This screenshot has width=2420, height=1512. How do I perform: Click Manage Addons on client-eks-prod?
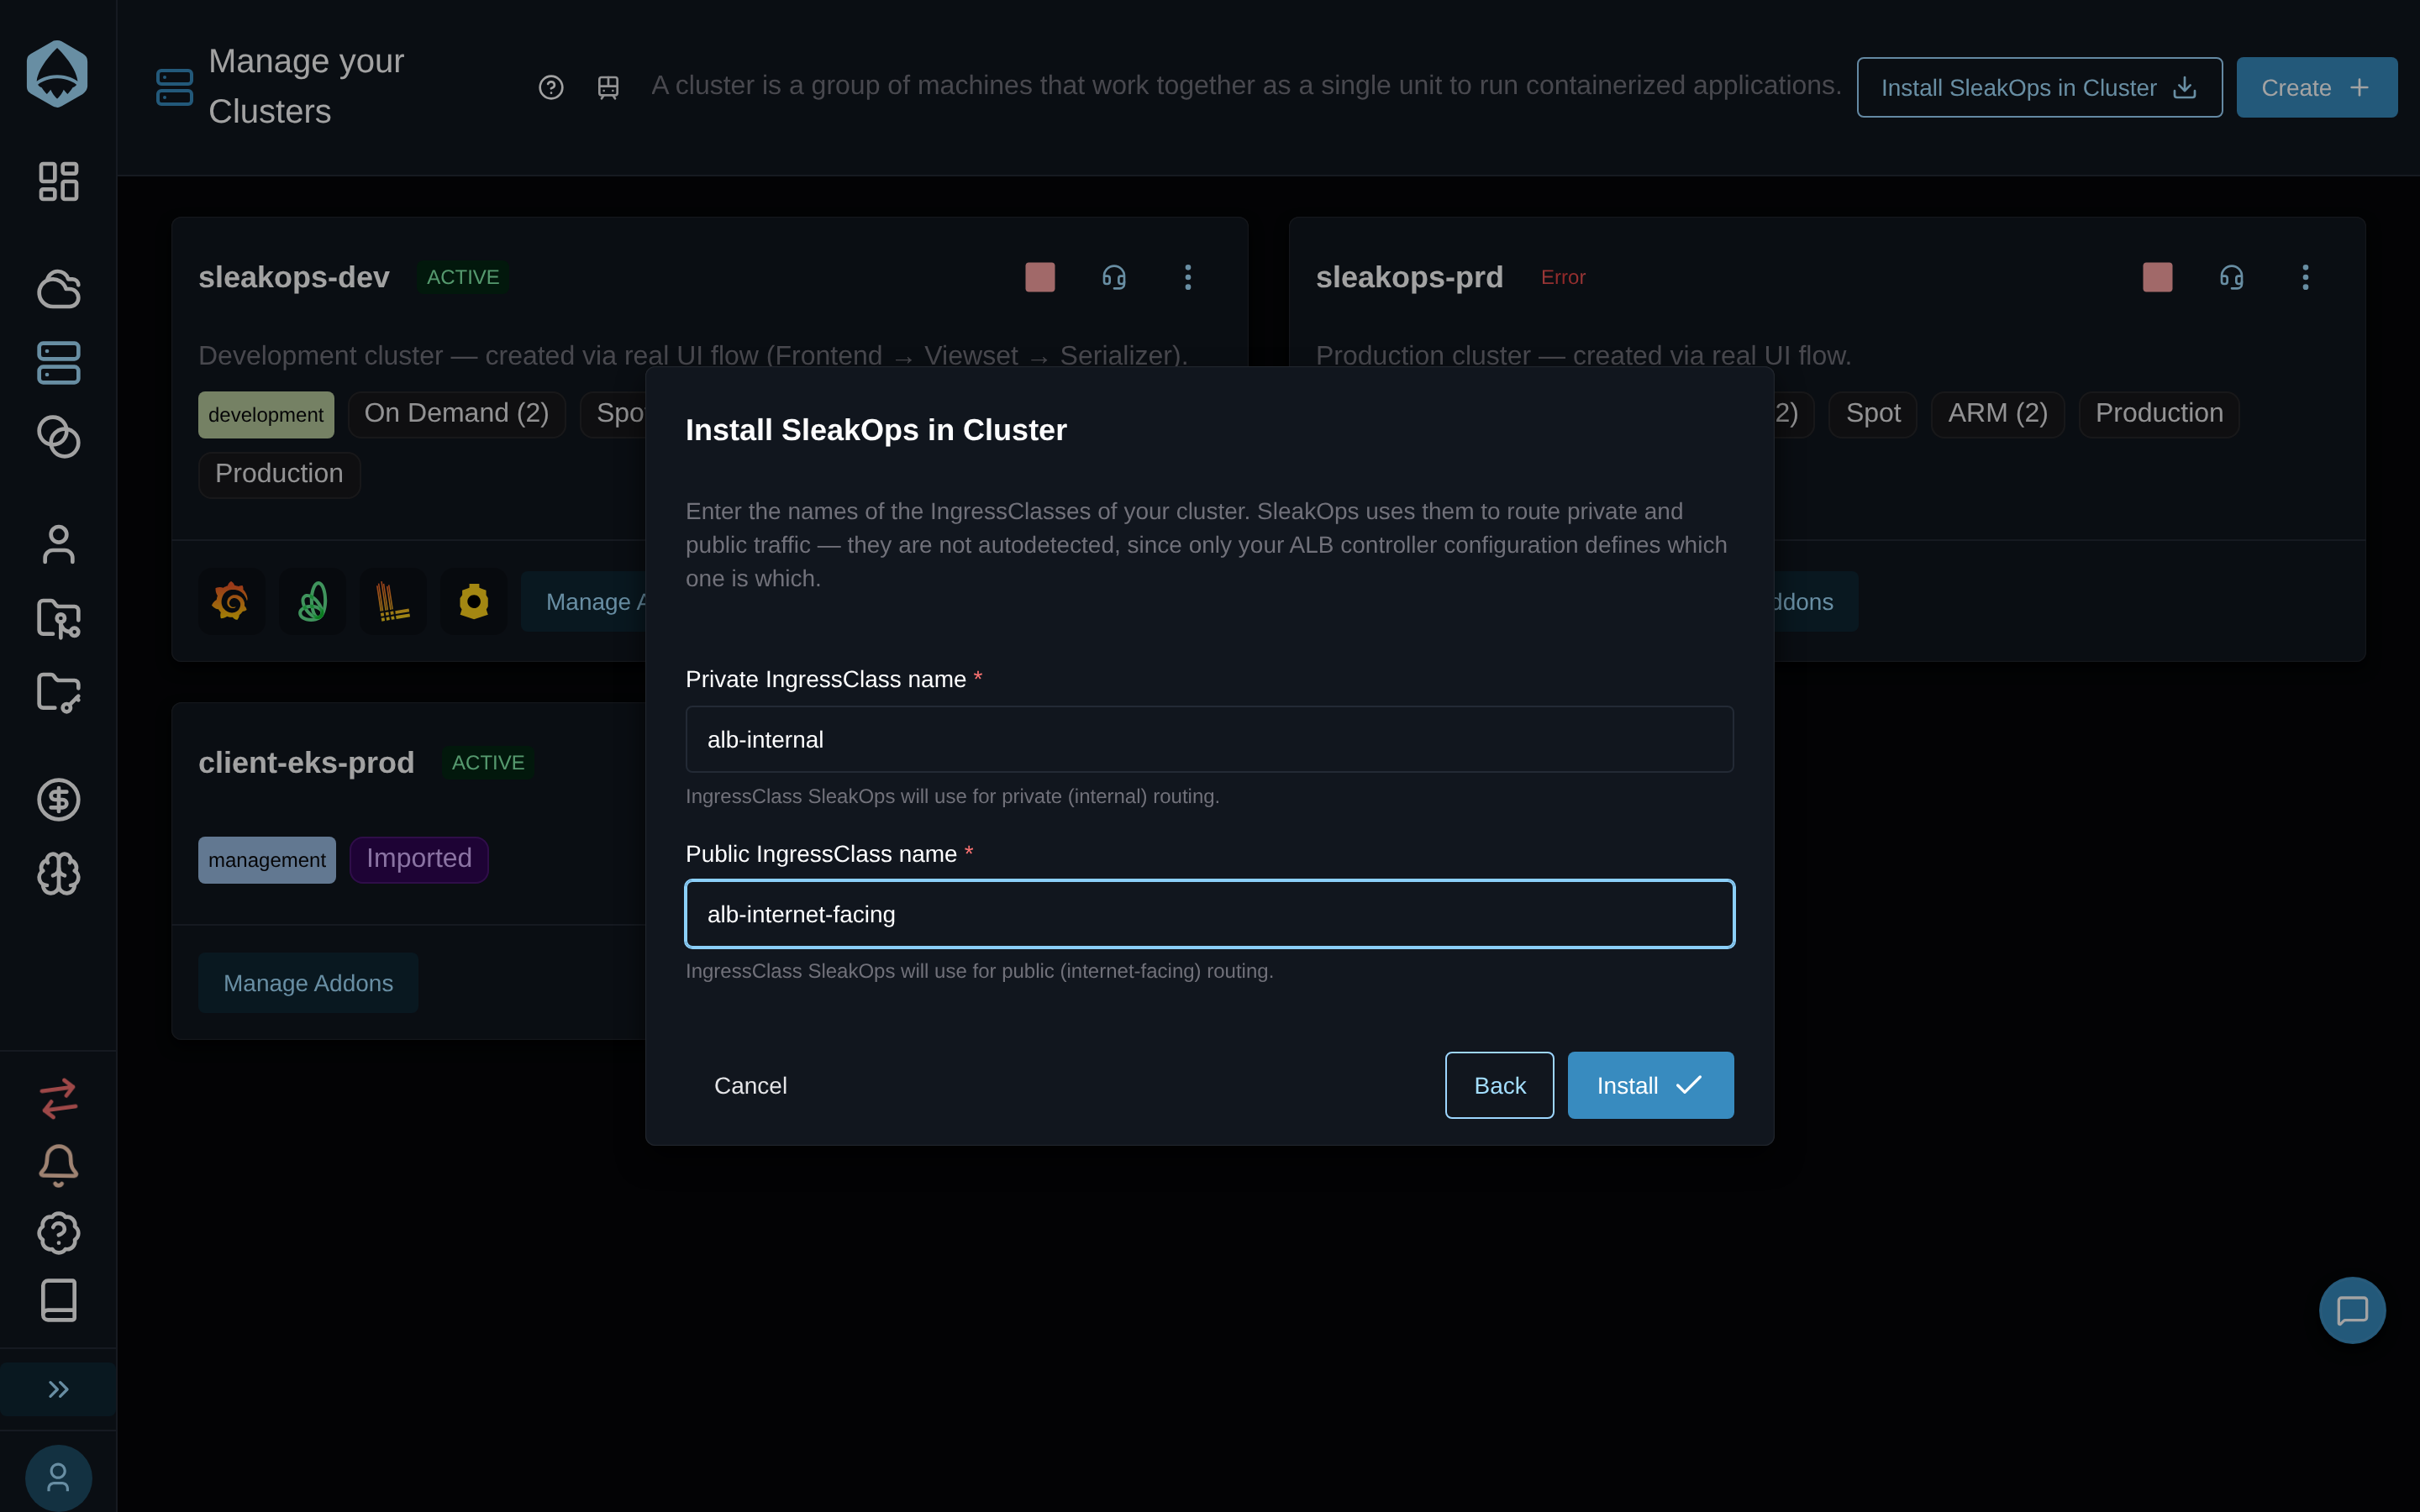(308, 983)
